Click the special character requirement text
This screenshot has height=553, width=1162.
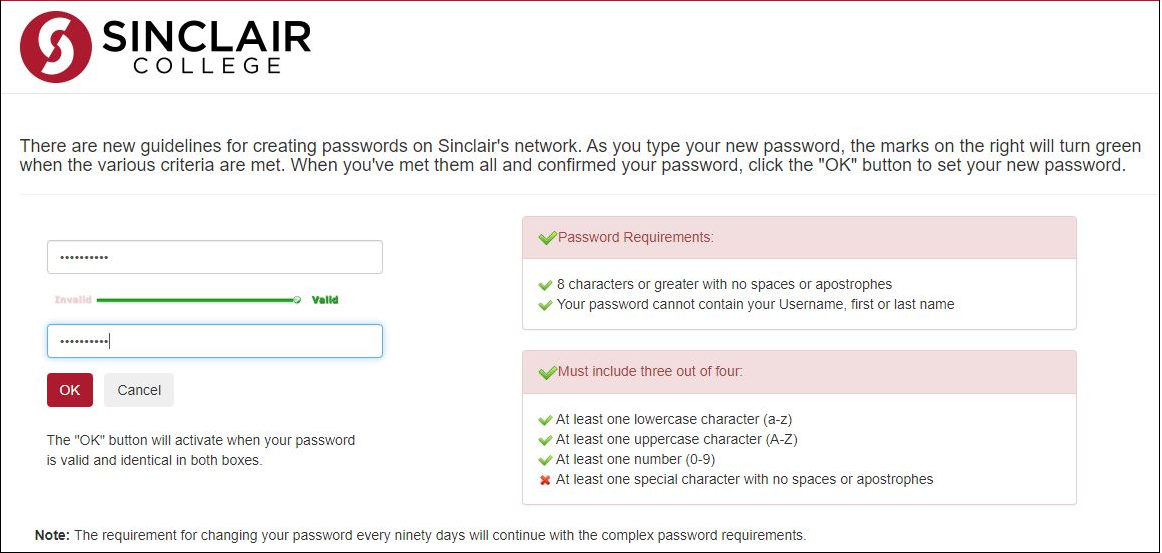tap(744, 480)
